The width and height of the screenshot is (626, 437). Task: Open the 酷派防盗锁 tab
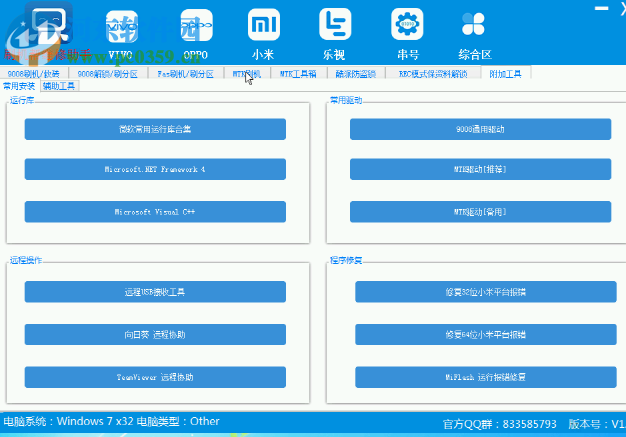click(355, 74)
